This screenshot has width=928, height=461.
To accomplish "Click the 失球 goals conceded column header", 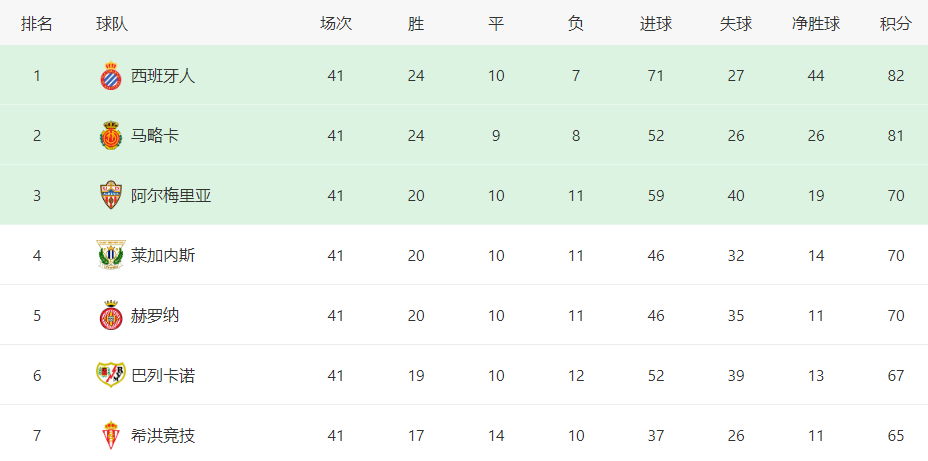I will pos(736,24).
